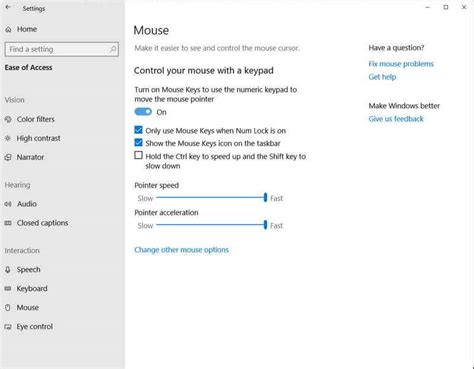Viewport: 474px width, 369px height.
Task: Open Fix mouse problems link
Action: 401,64
